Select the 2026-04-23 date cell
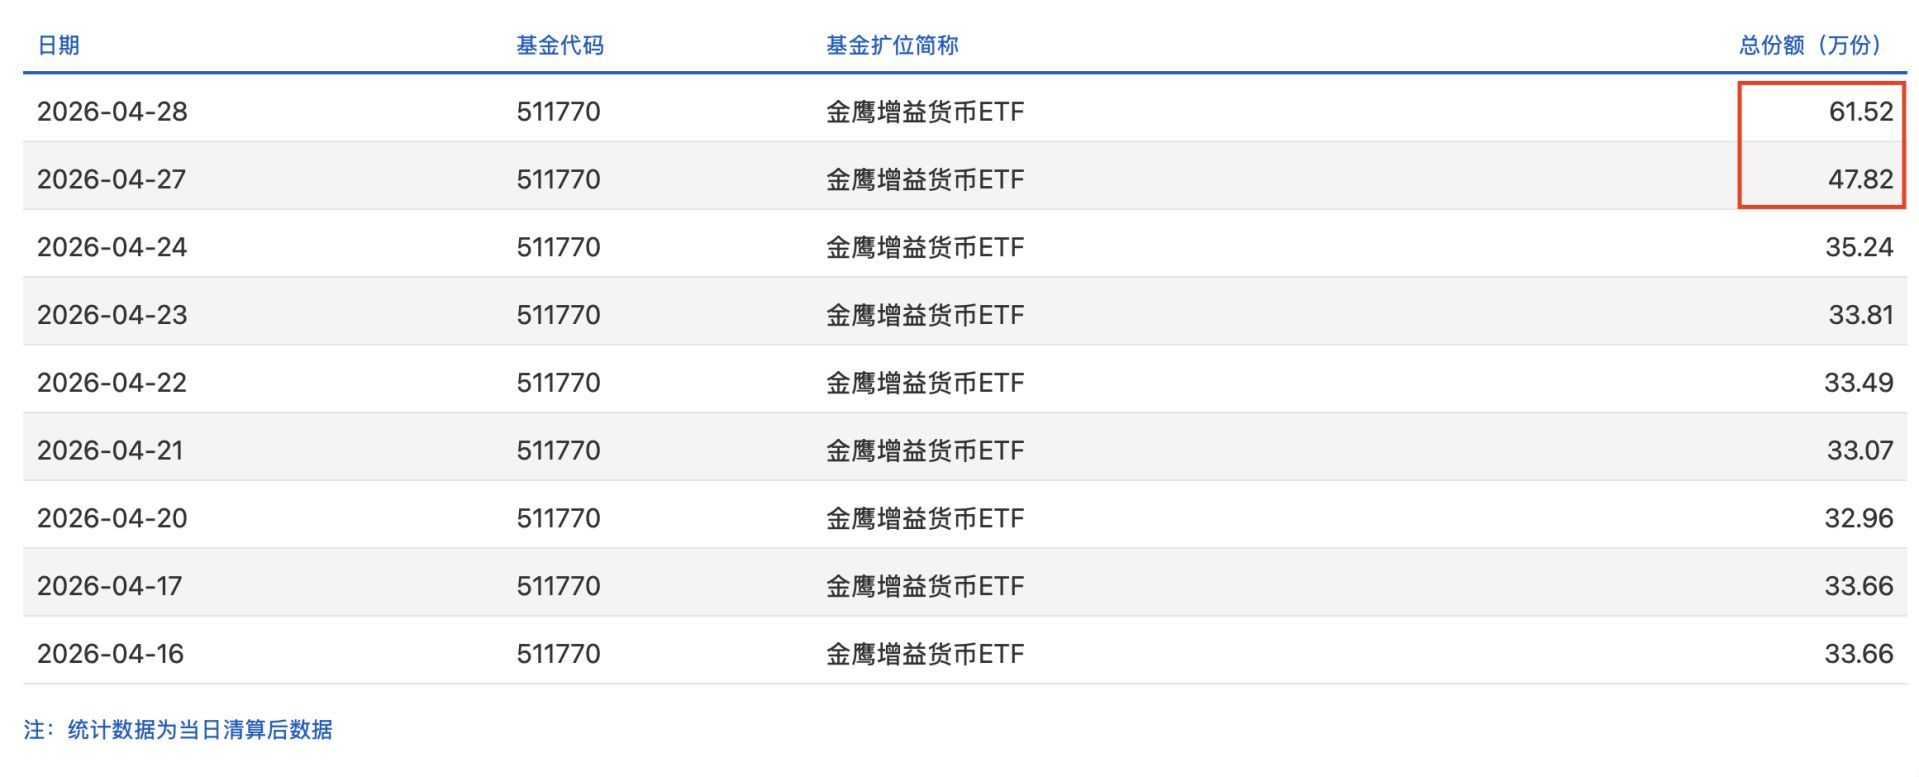1919x777 pixels. coord(112,315)
